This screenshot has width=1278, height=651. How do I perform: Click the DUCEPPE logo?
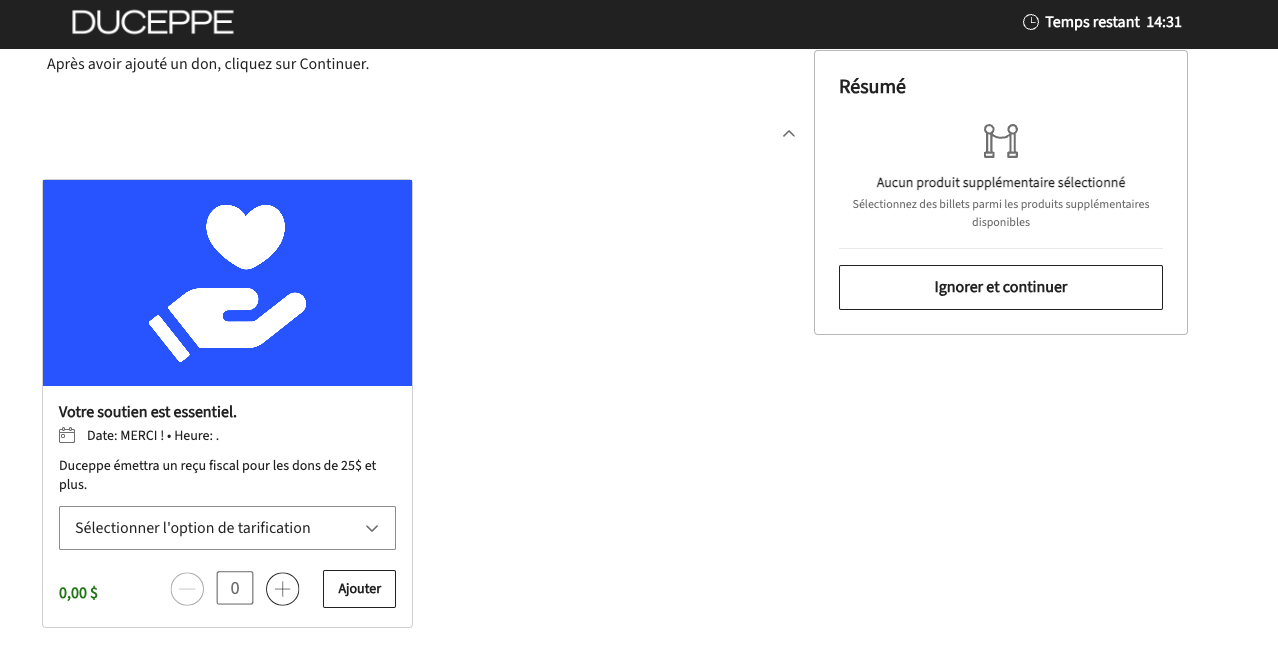[153, 22]
